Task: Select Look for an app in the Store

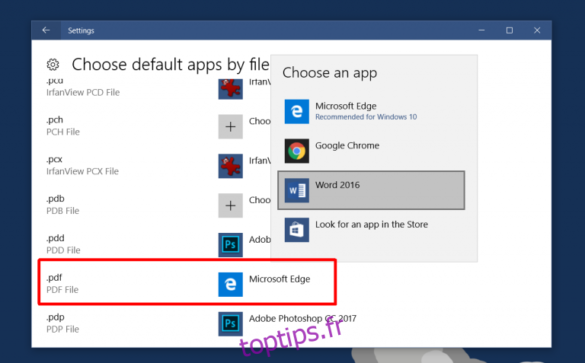Action: tap(371, 230)
